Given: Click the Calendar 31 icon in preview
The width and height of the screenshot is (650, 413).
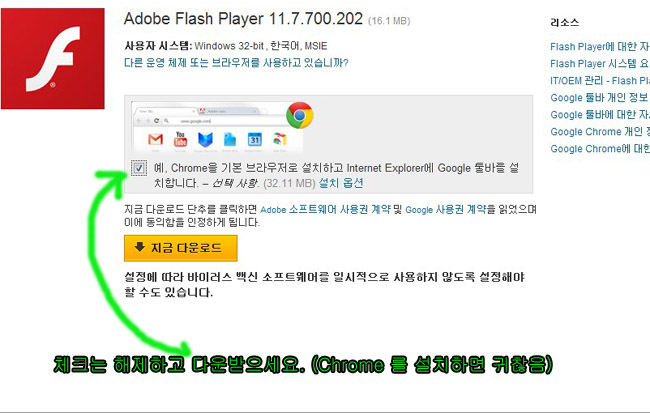Looking at the screenshot, I should 255,139.
